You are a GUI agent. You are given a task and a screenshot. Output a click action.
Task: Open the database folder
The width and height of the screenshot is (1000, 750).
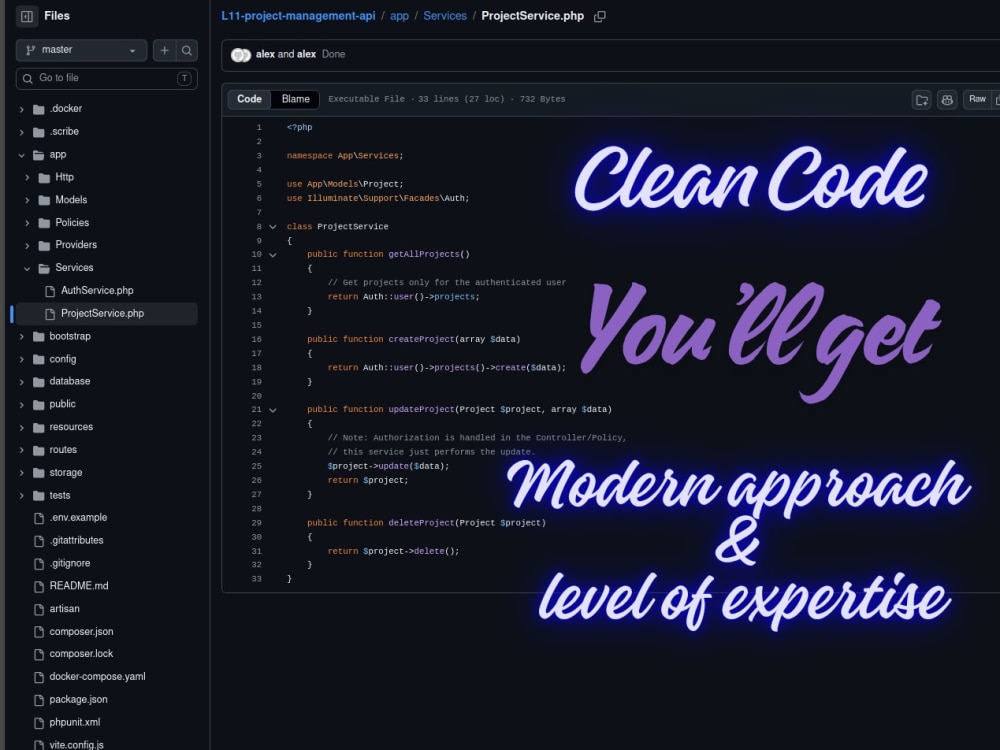(70, 381)
